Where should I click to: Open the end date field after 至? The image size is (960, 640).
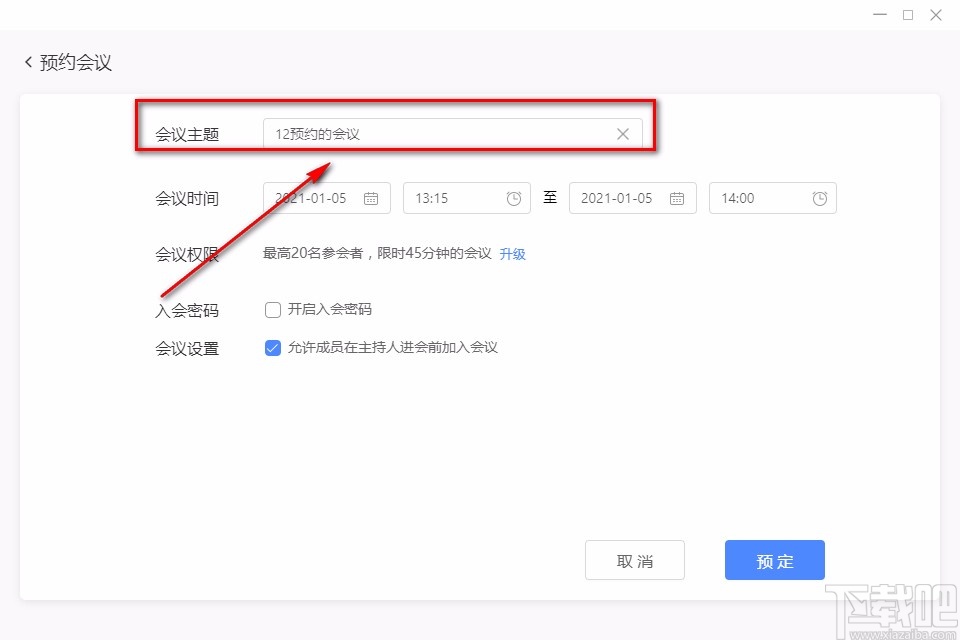click(x=625, y=198)
